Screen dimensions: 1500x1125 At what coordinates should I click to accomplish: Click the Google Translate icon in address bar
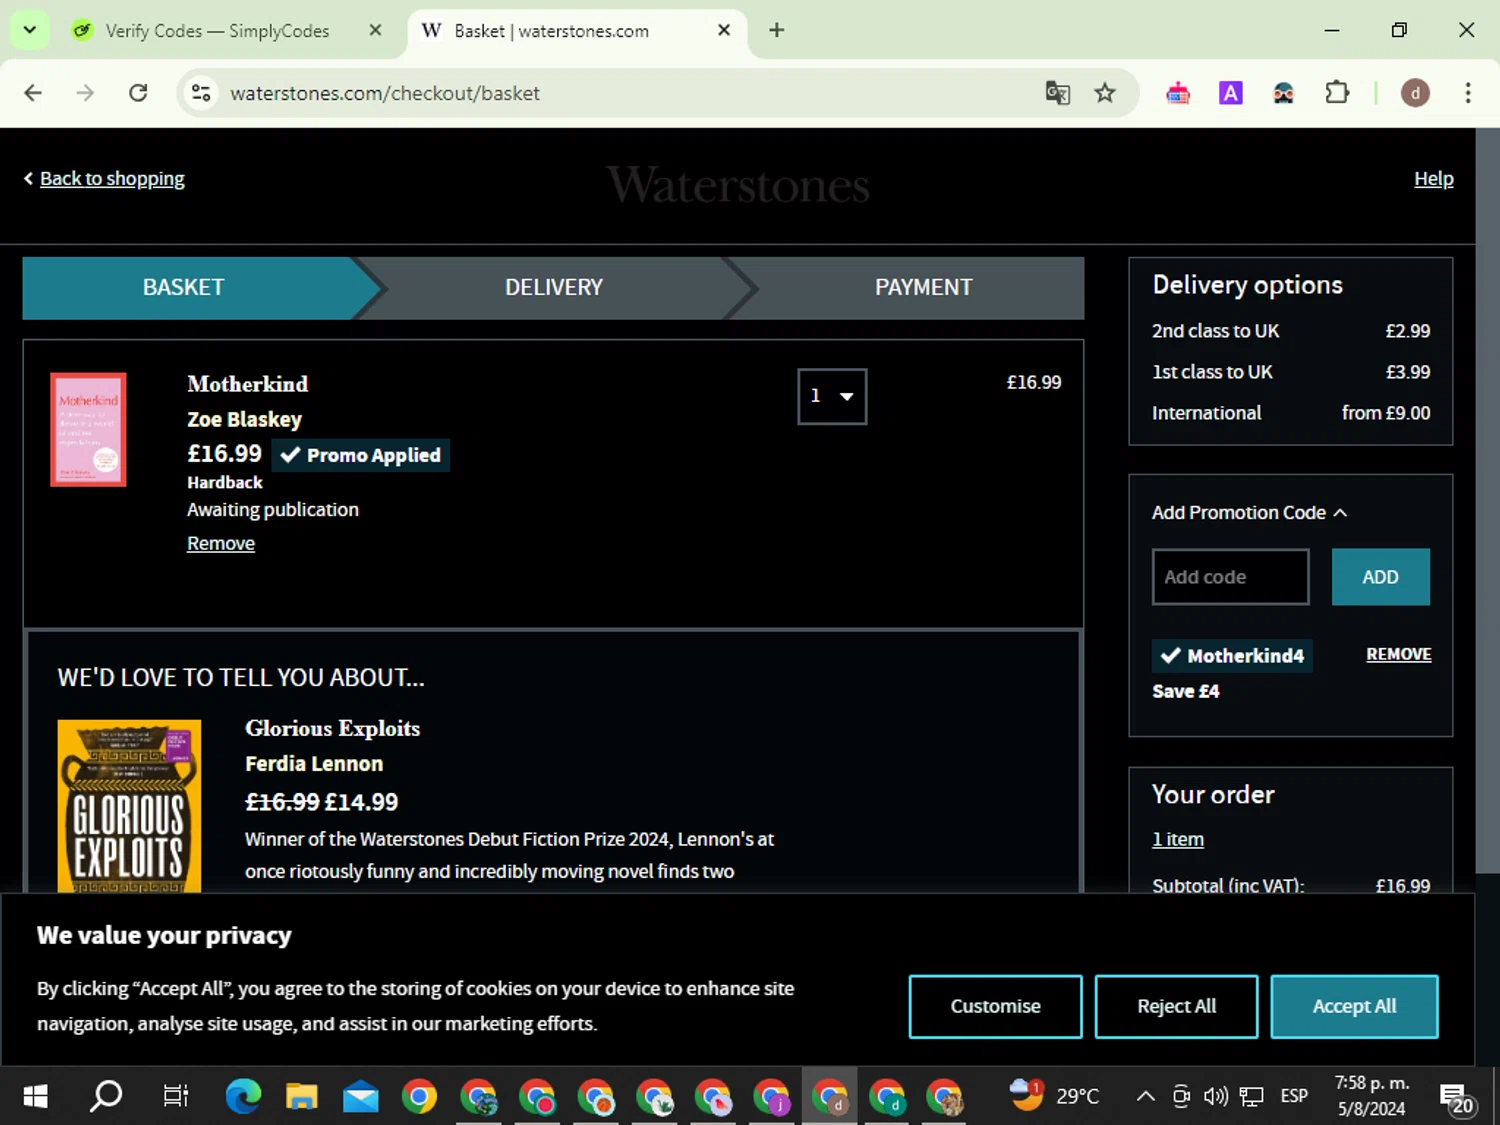(x=1057, y=93)
